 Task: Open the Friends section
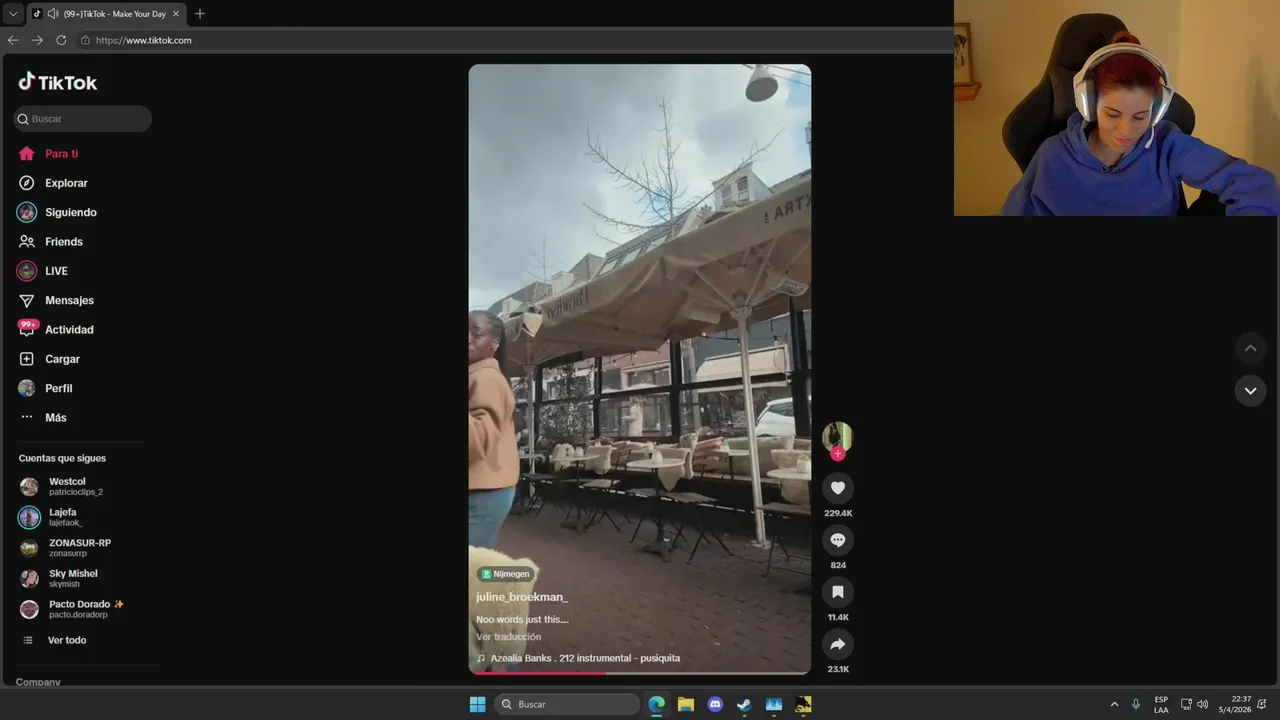(x=50, y=242)
